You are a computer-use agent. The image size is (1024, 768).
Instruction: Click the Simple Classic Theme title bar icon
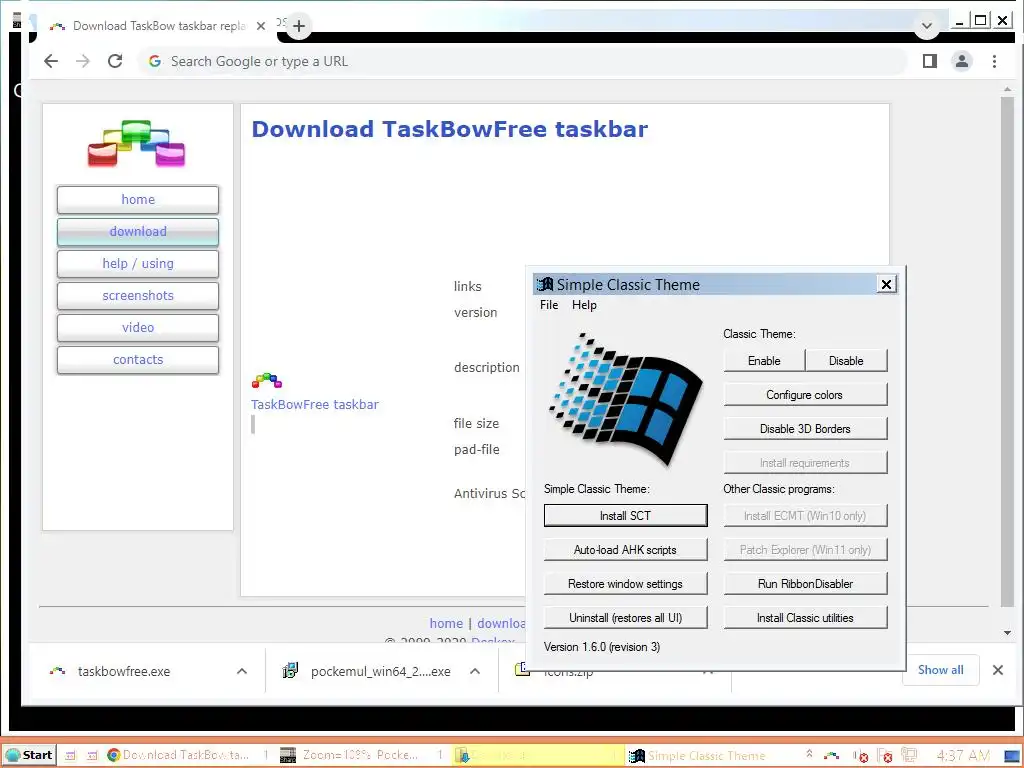pos(545,285)
